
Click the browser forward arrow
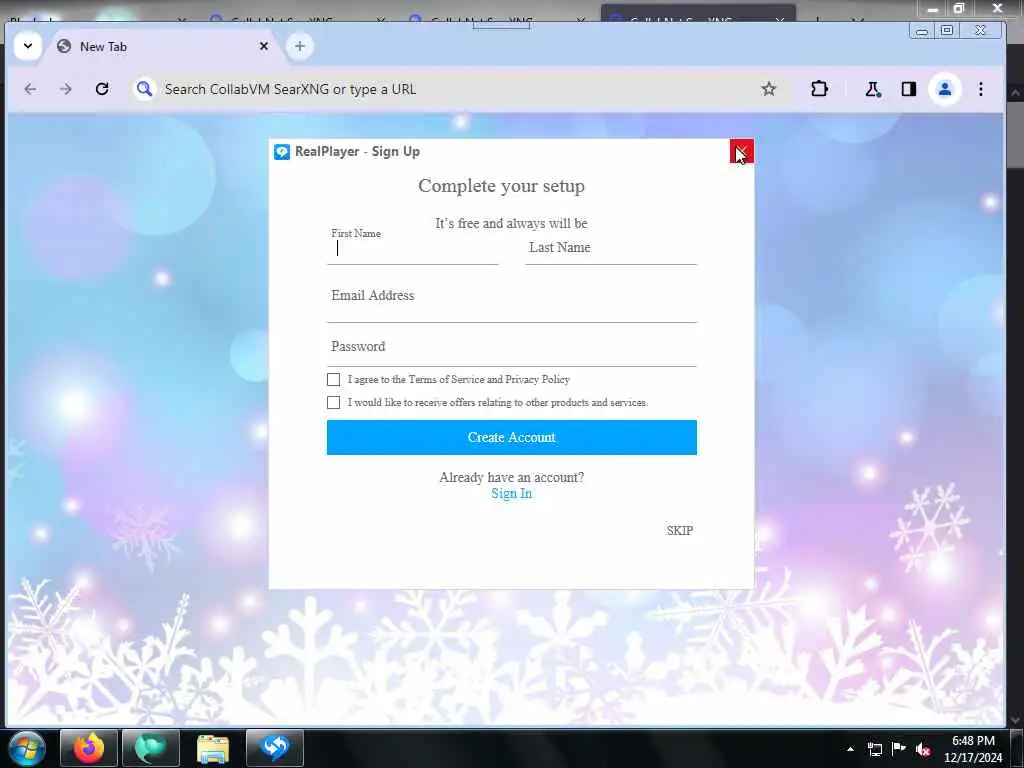(65, 89)
